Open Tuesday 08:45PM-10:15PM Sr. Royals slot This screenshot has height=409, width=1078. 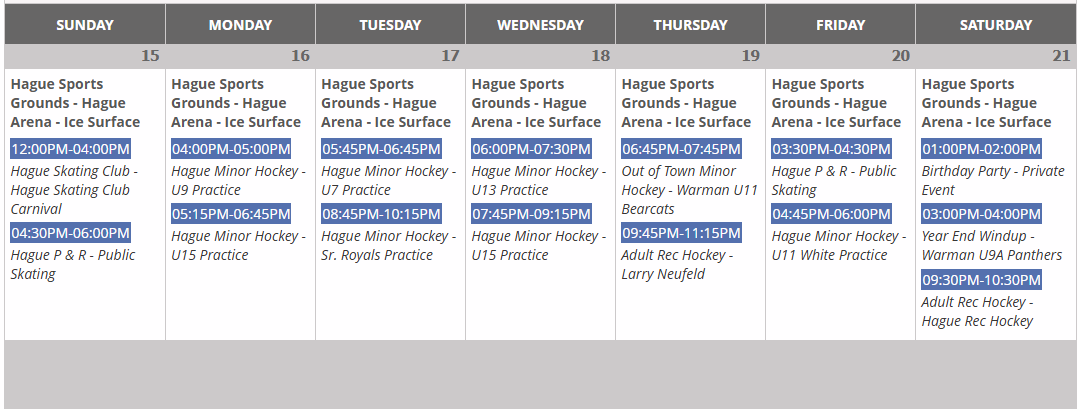(x=381, y=214)
